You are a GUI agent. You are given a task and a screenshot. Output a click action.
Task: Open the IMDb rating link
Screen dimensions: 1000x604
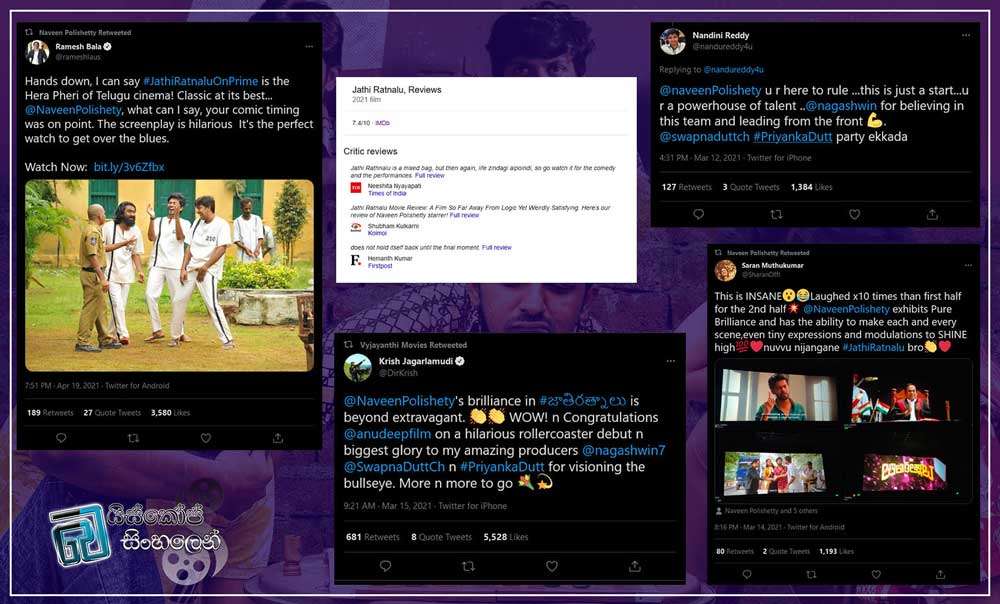tap(382, 121)
